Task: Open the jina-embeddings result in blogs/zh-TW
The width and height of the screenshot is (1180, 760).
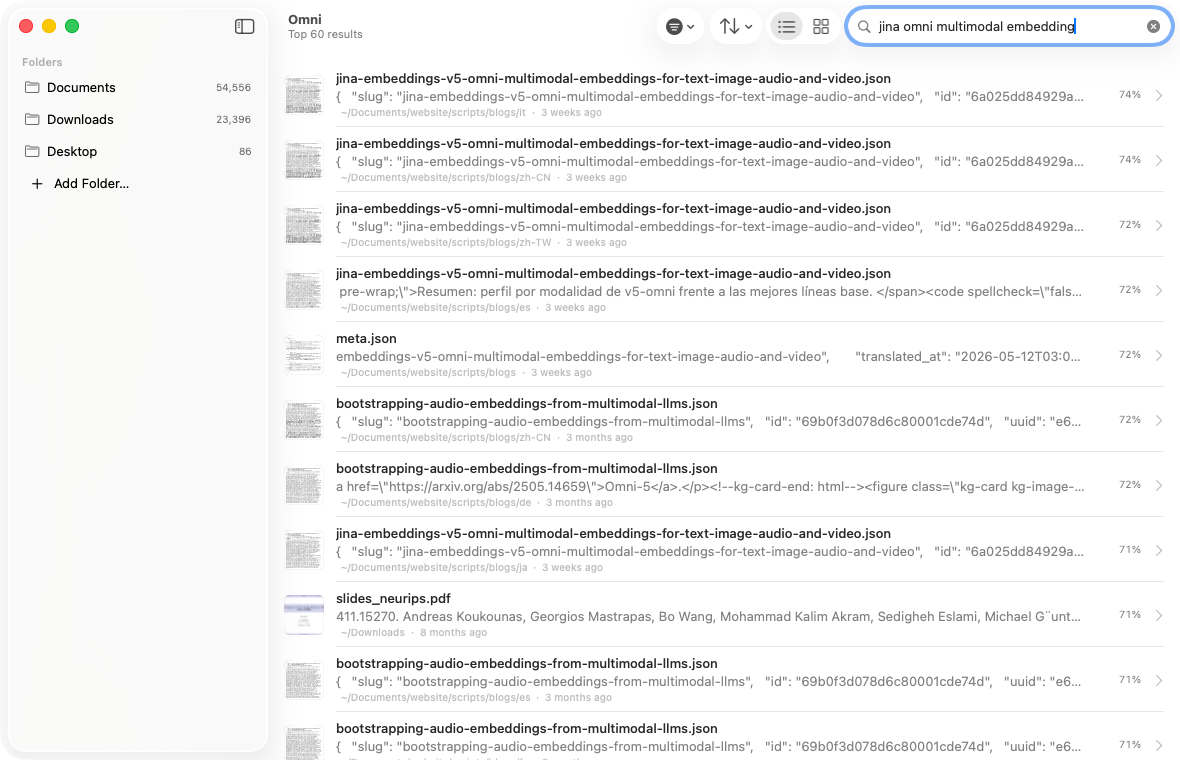Action: (724, 225)
